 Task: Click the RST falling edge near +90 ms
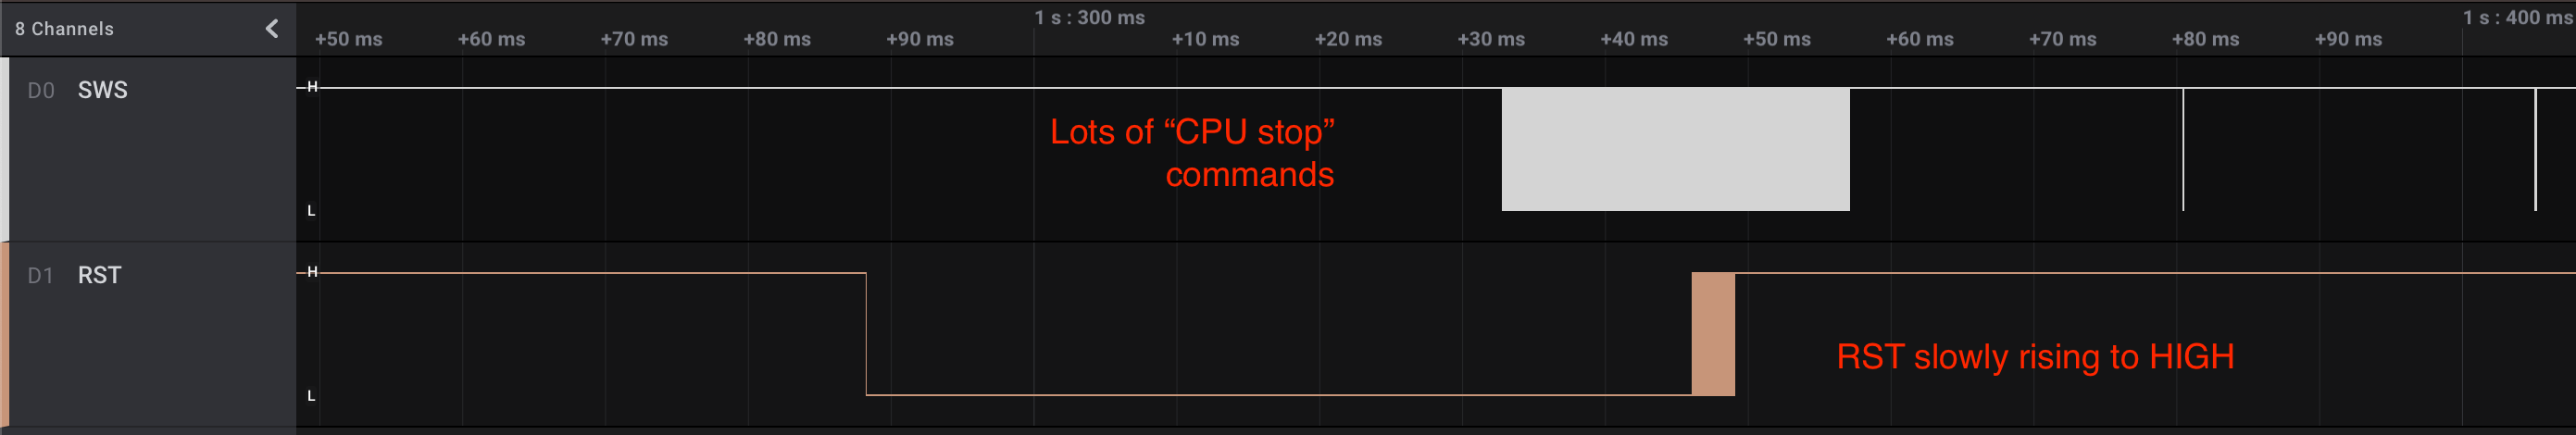pyautogui.click(x=866, y=334)
